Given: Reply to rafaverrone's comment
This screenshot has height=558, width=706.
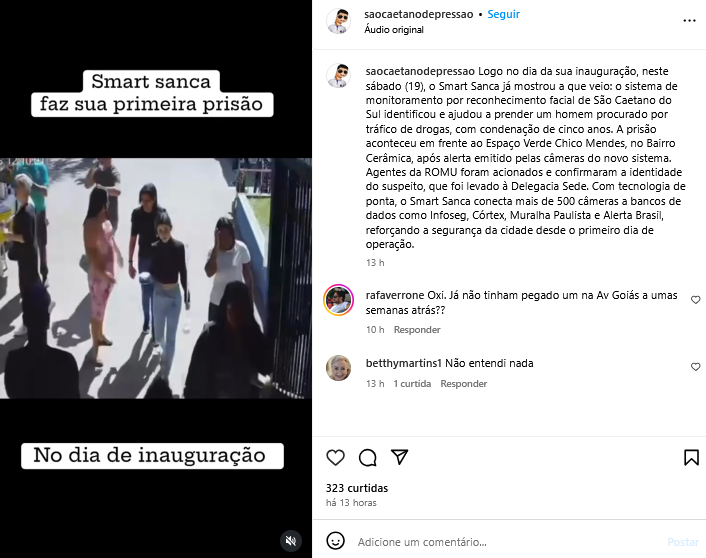Looking at the screenshot, I should [x=417, y=330].
